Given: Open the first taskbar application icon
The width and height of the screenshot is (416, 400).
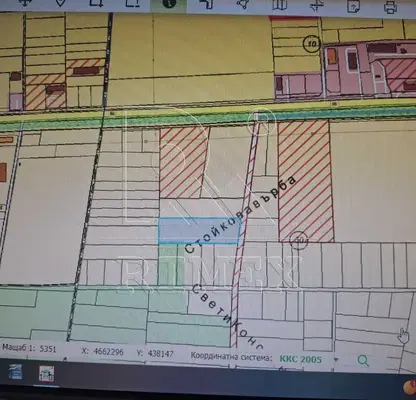Looking at the screenshot, I should coord(15,372).
